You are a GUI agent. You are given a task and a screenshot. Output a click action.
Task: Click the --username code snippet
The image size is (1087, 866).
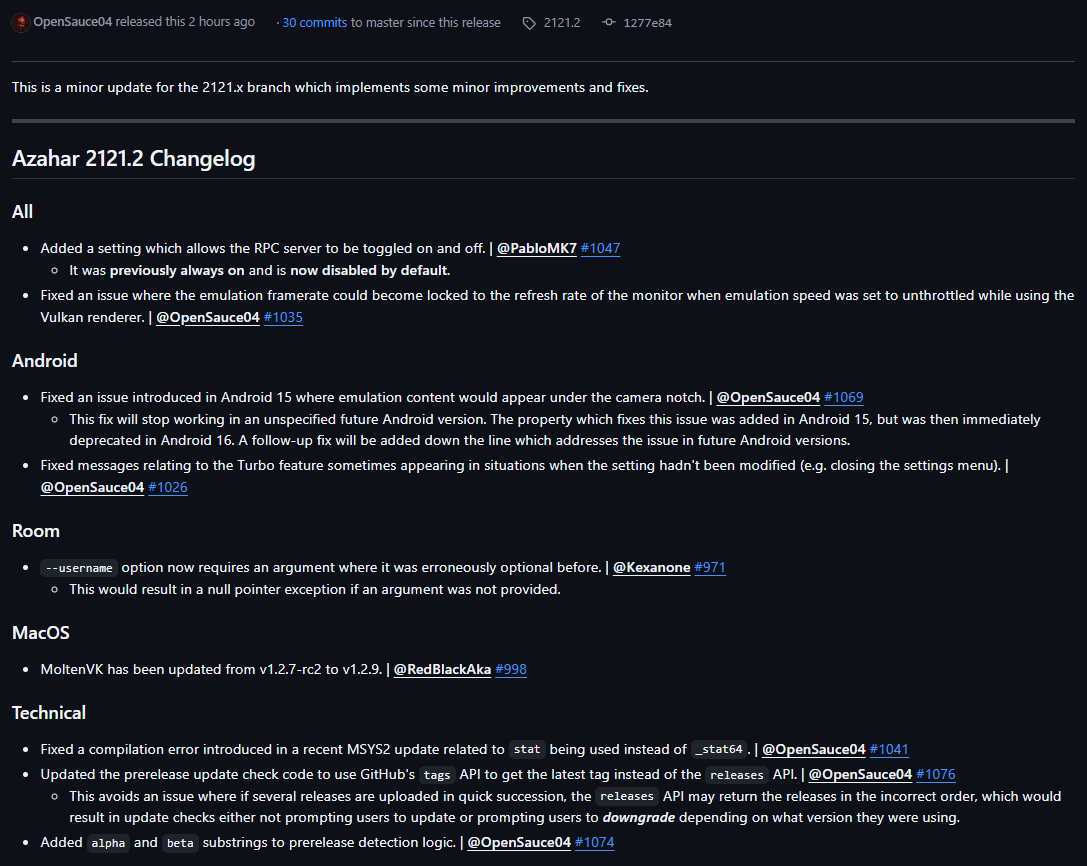pos(79,568)
